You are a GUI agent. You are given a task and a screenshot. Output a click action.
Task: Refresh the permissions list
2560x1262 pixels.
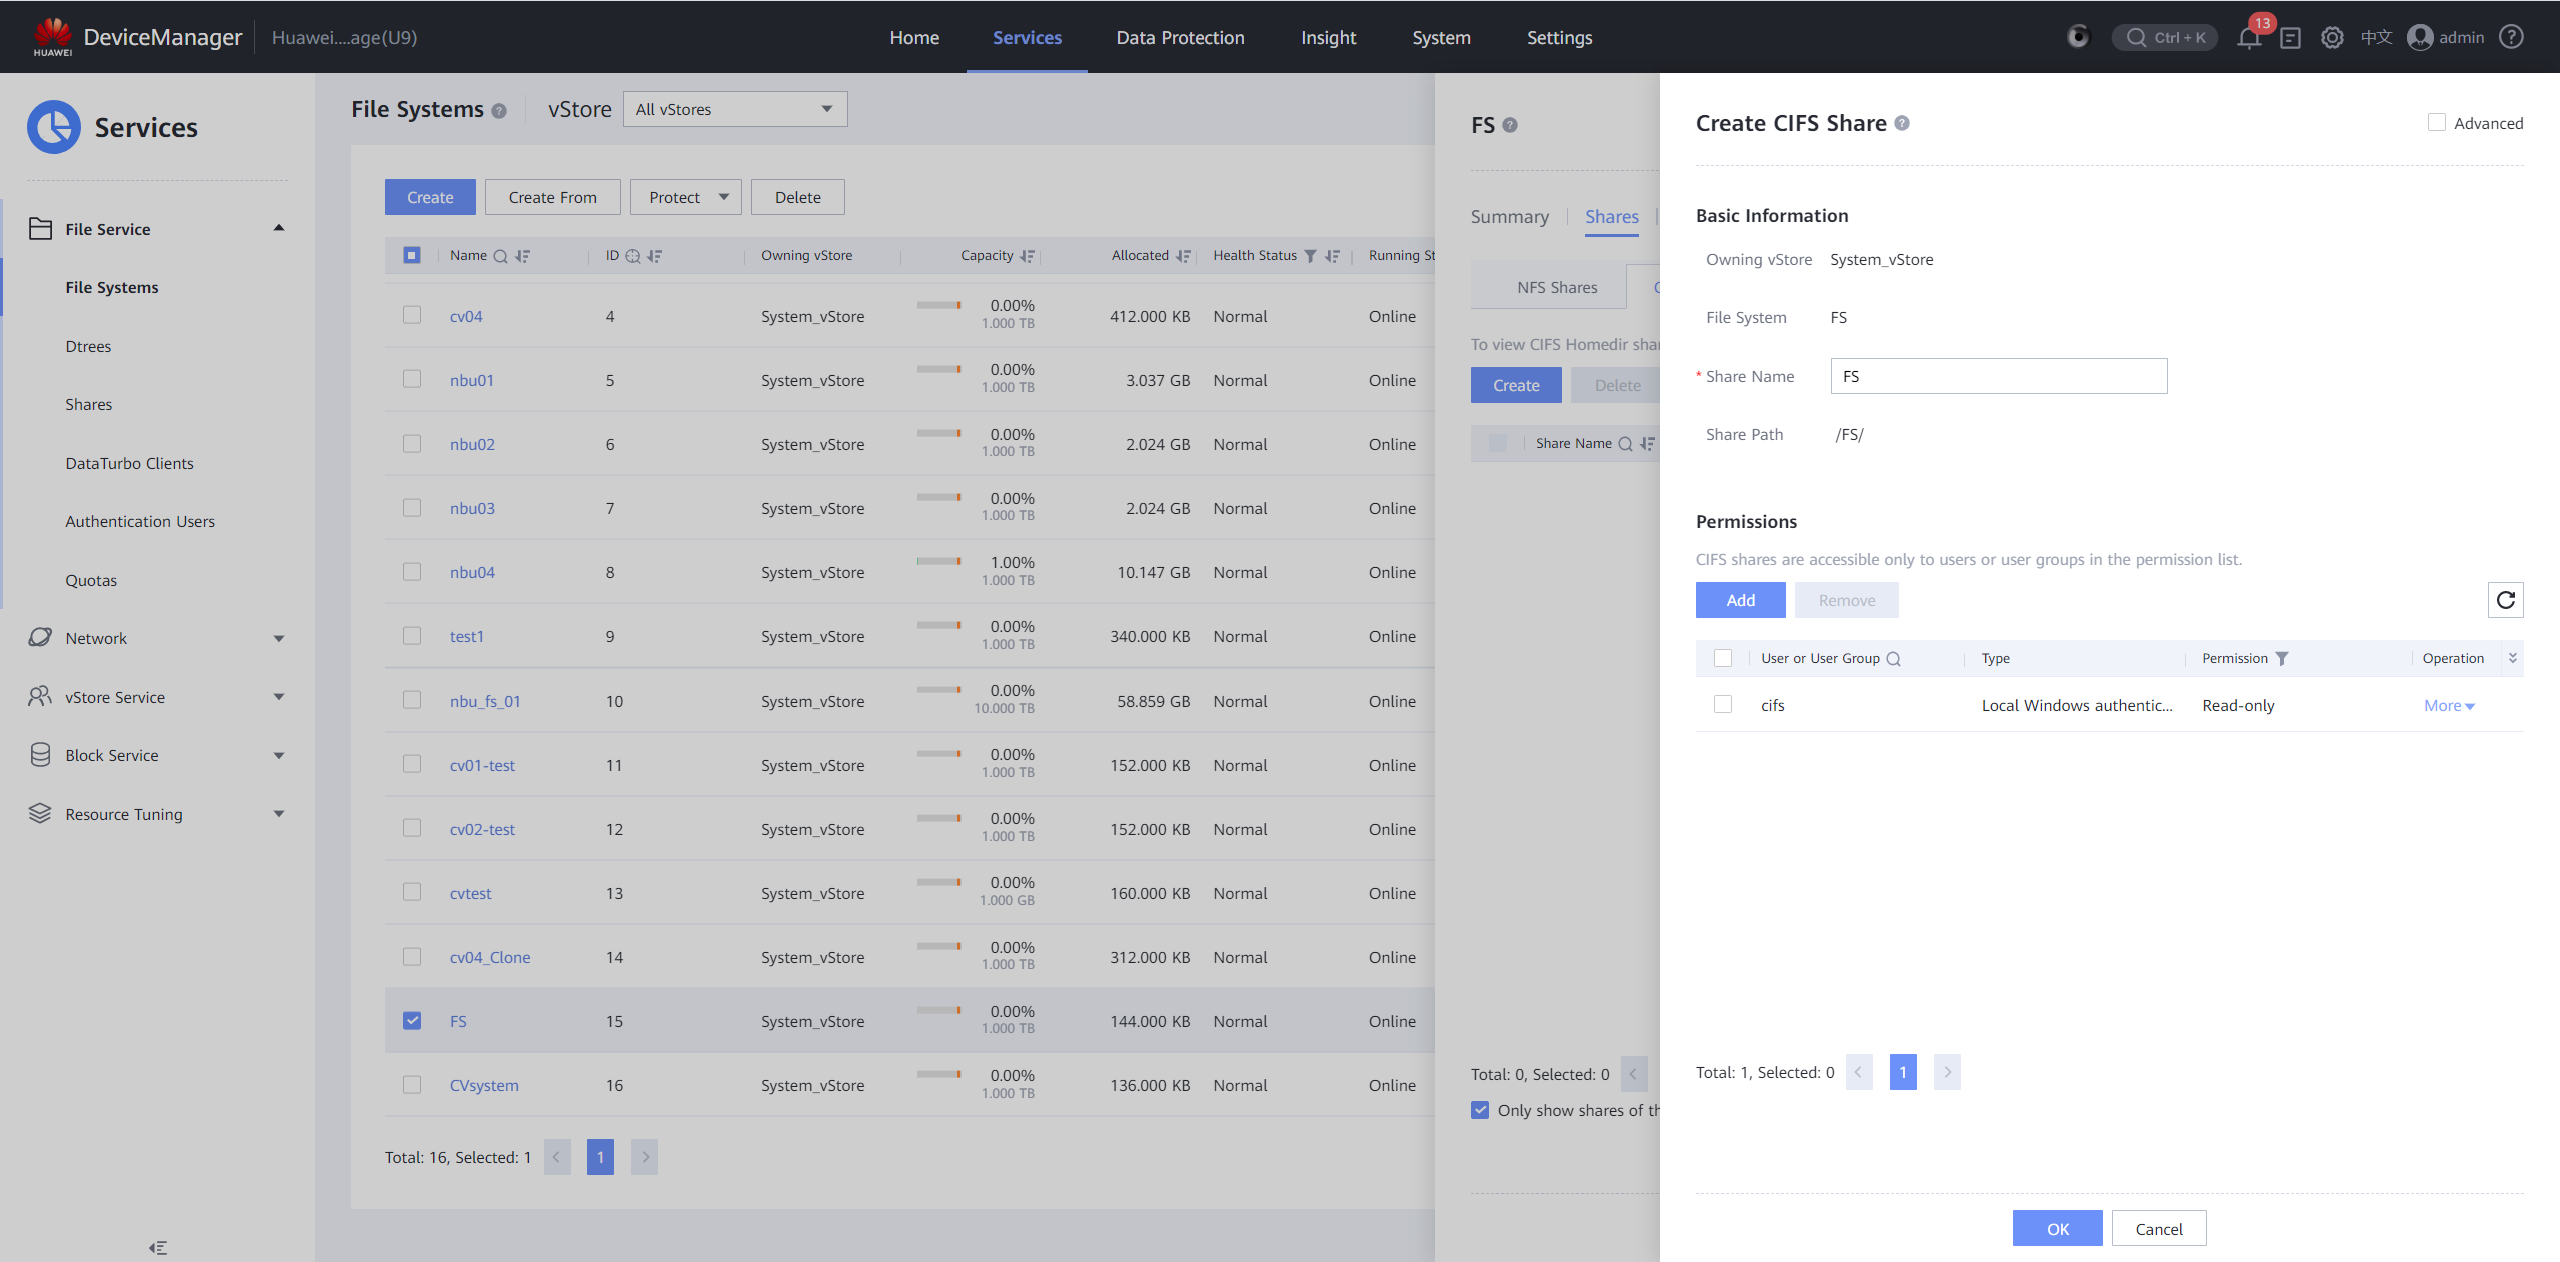[x=2505, y=600]
